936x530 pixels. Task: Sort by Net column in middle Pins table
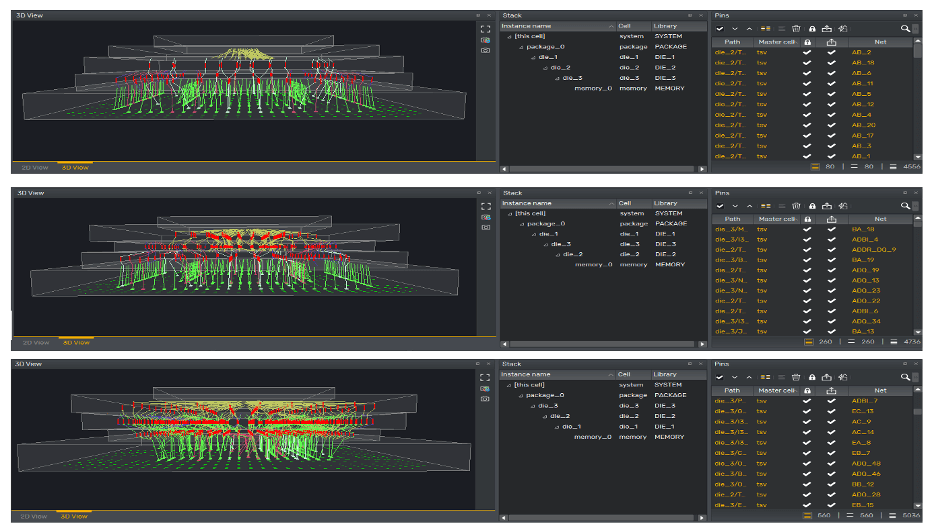click(x=880, y=219)
